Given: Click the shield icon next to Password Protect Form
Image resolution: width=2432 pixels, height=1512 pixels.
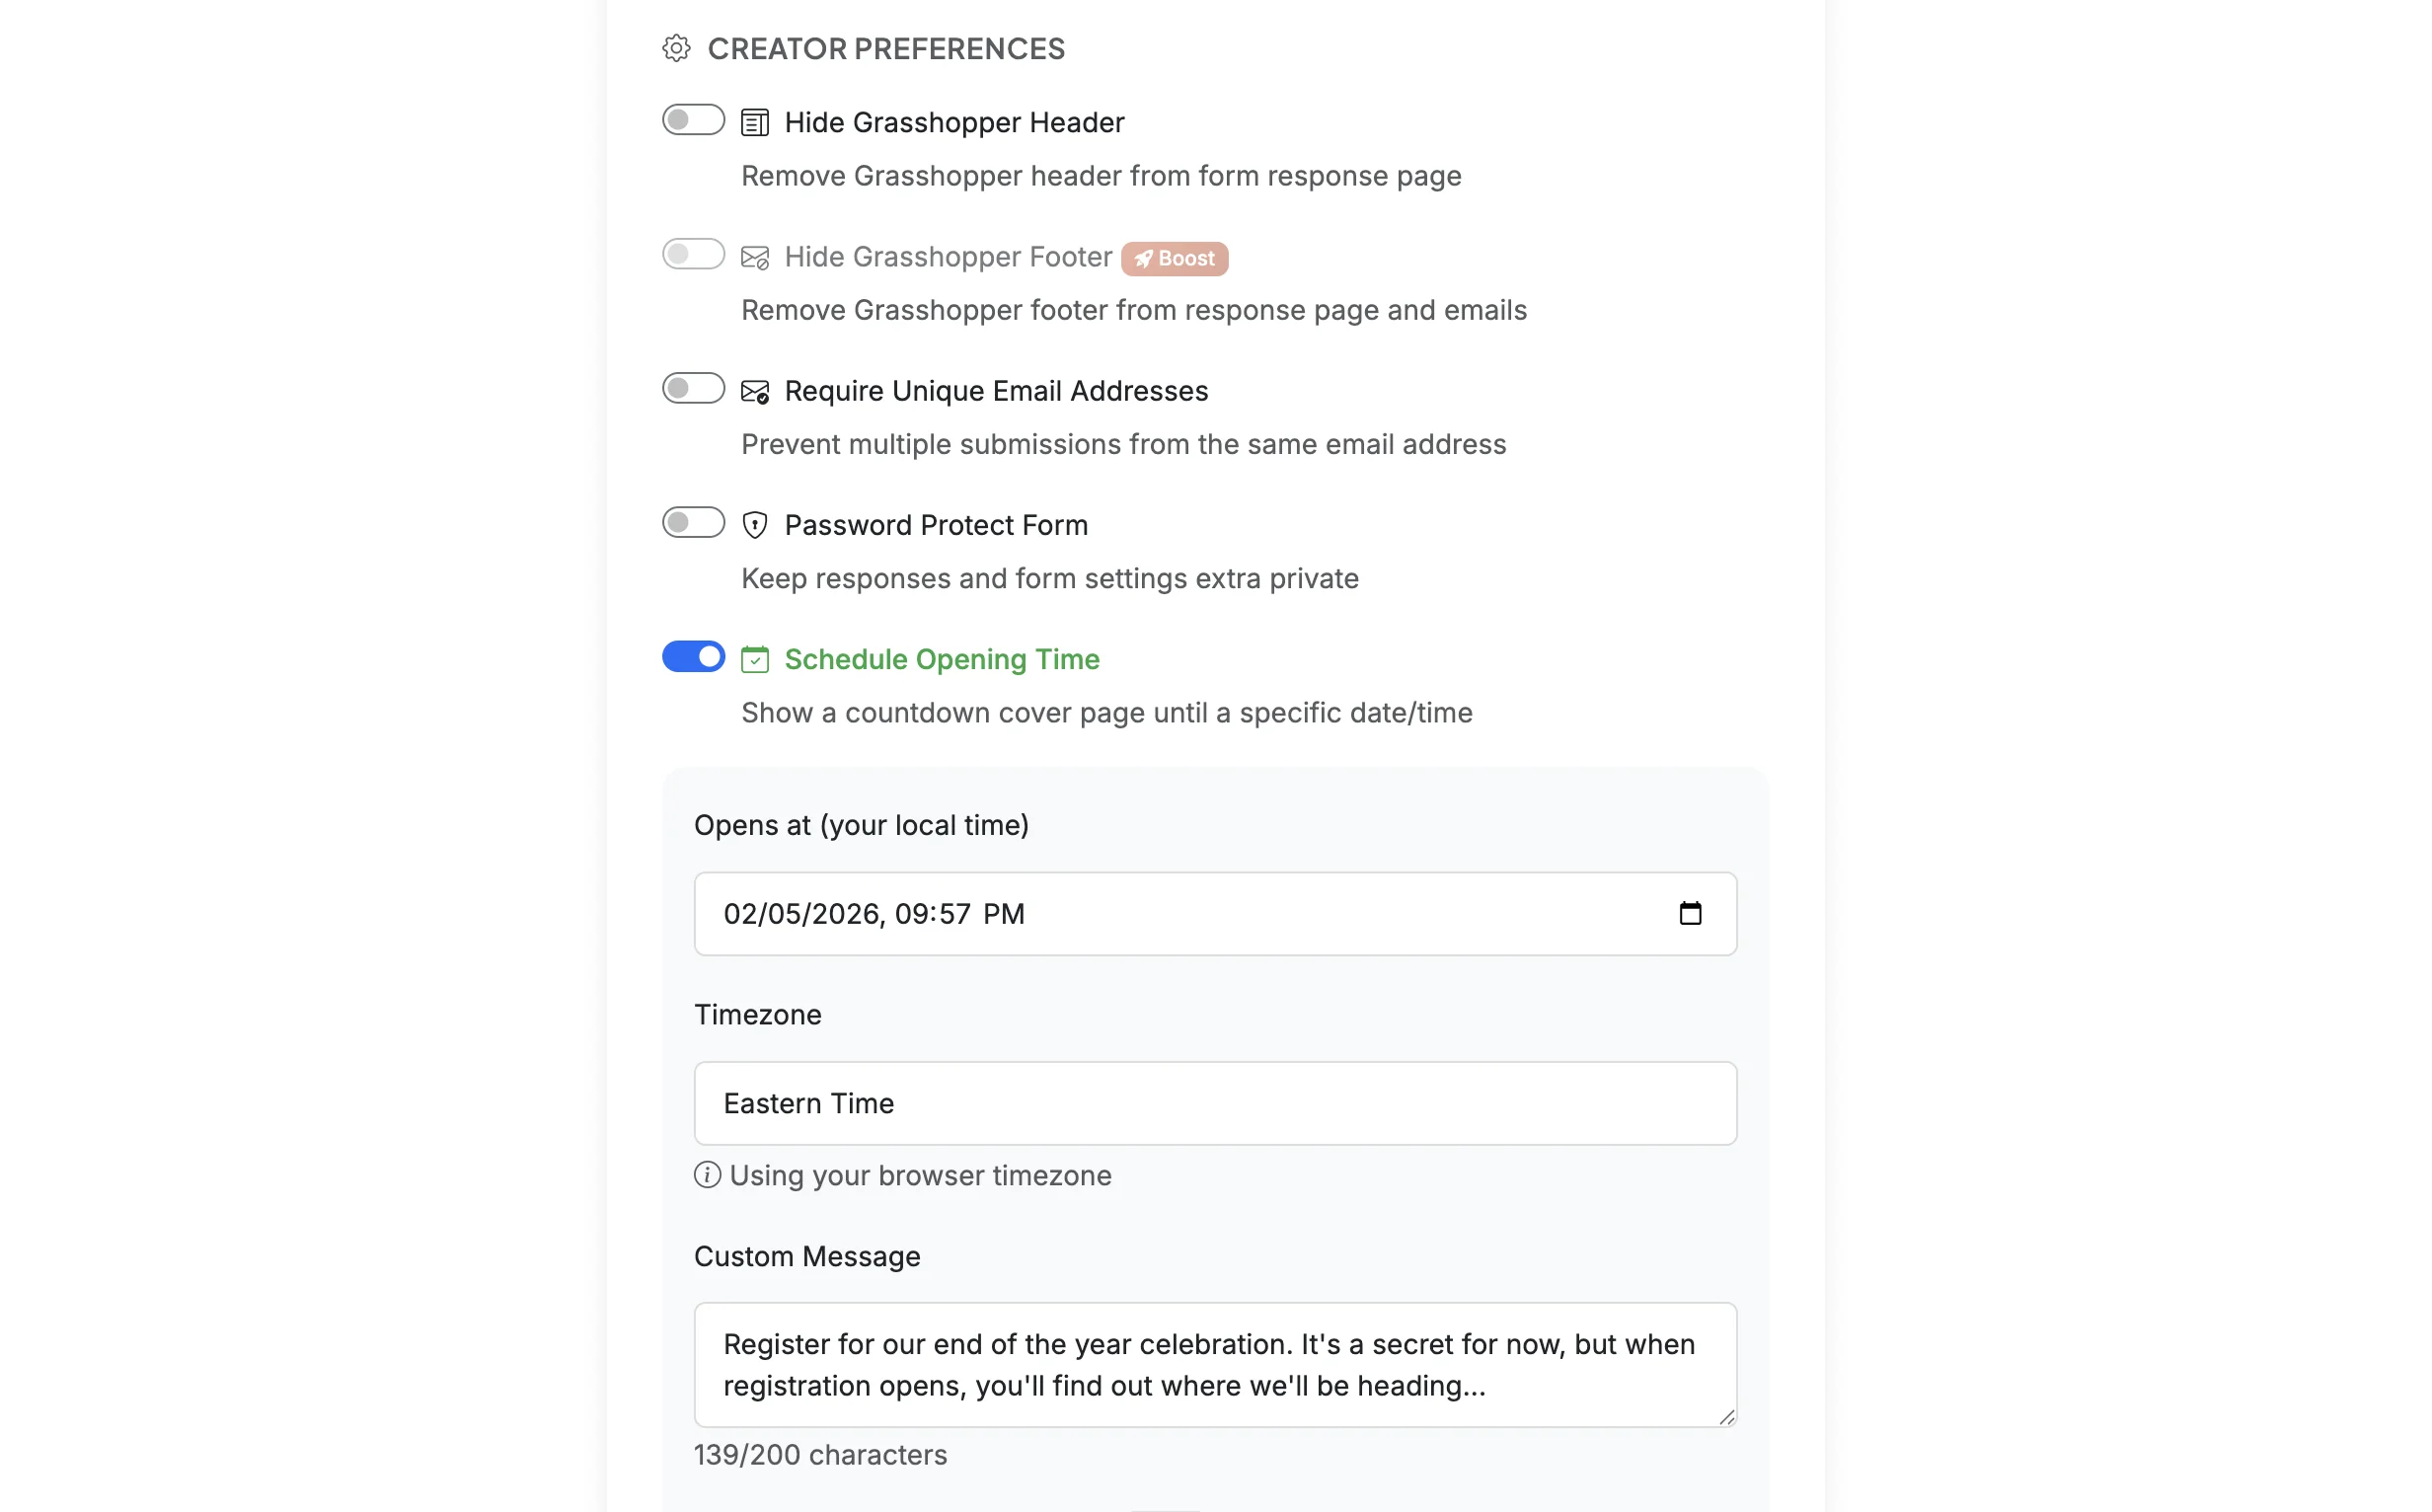Looking at the screenshot, I should 754,524.
